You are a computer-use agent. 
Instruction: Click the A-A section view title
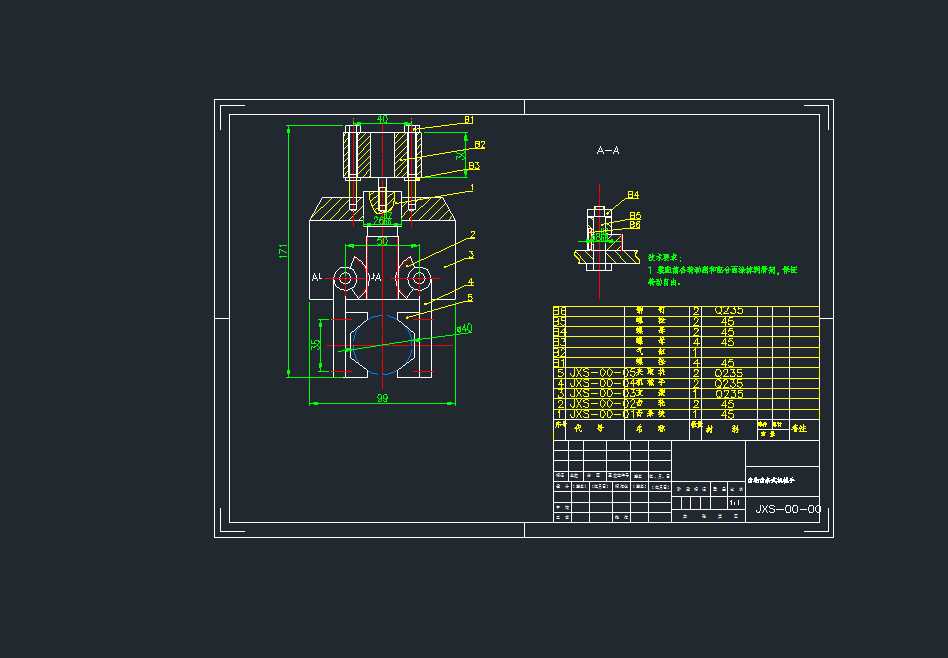(608, 150)
